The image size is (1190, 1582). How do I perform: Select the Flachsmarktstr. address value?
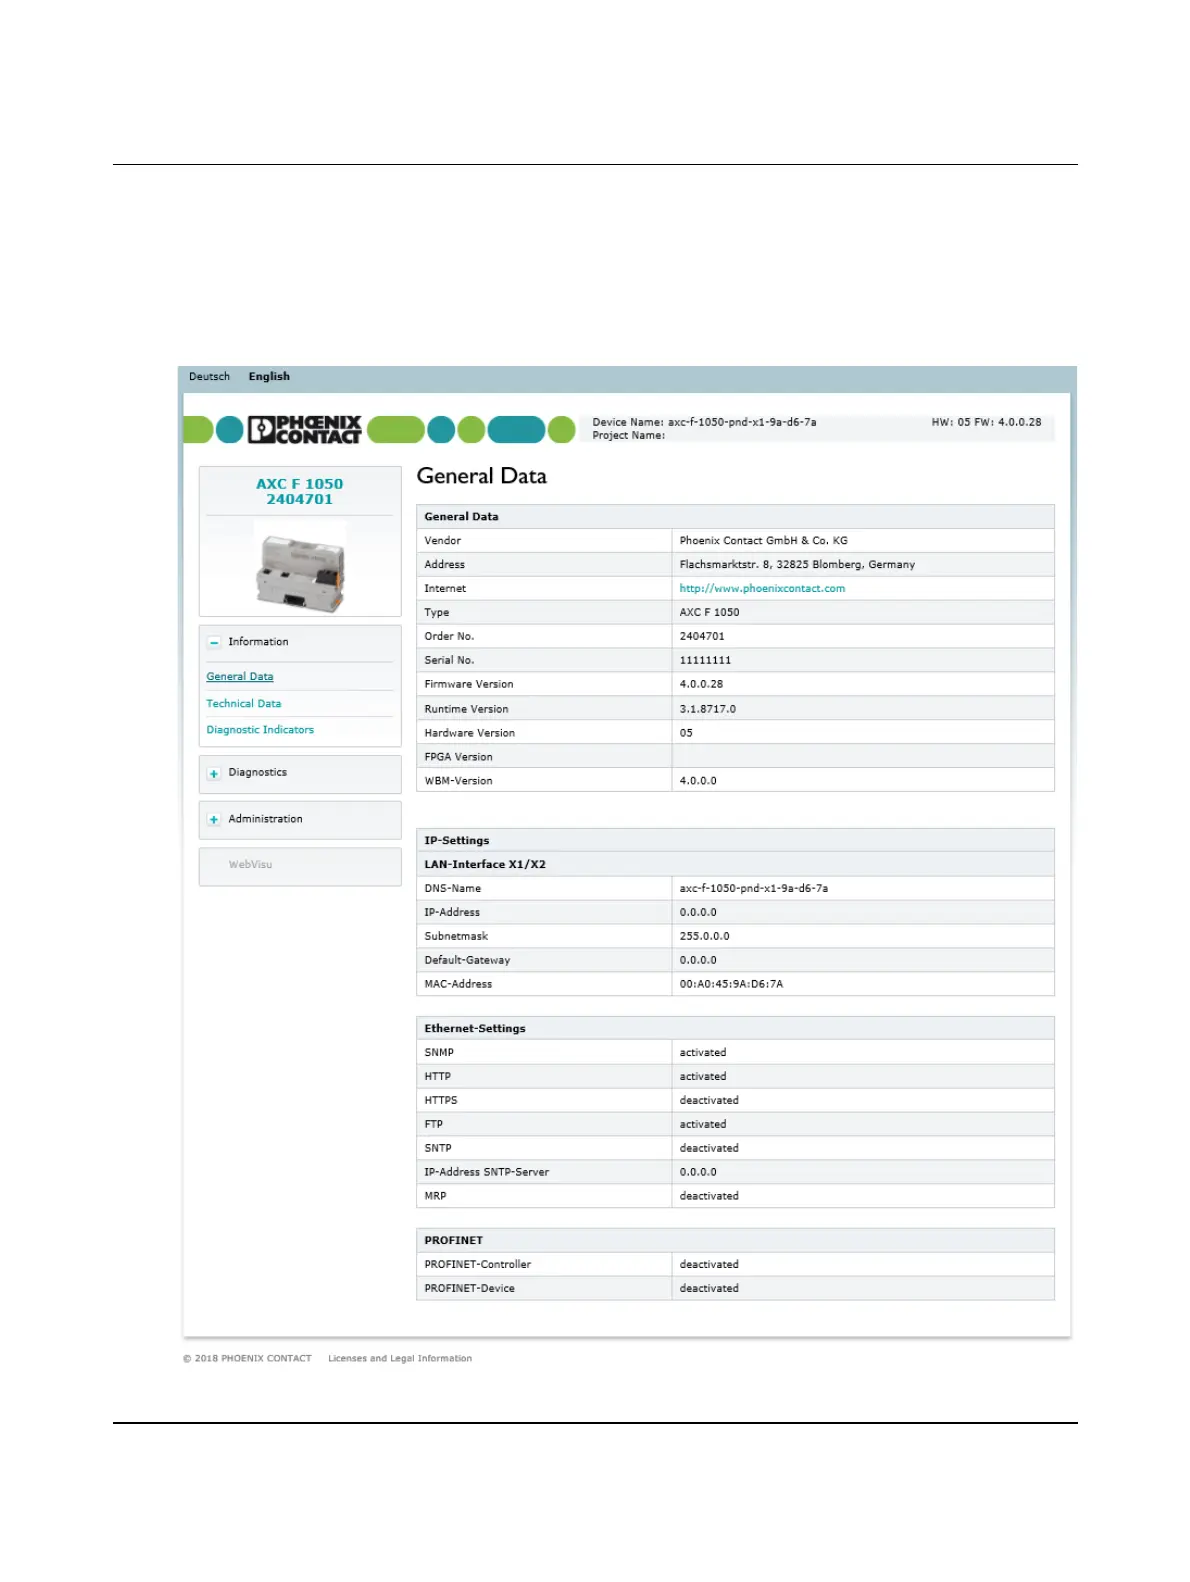coord(797,565)
